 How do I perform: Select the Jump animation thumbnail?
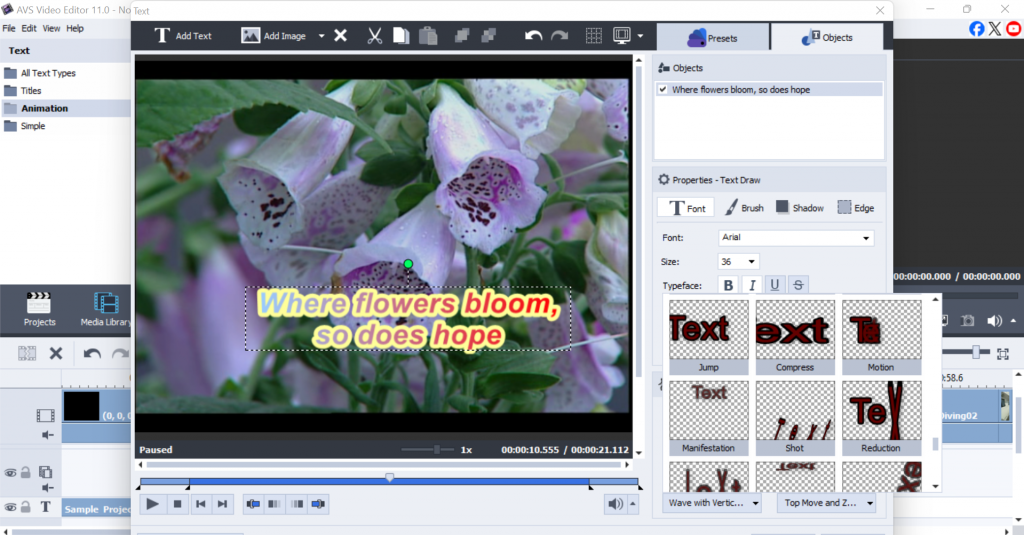(x=708, y=335)
